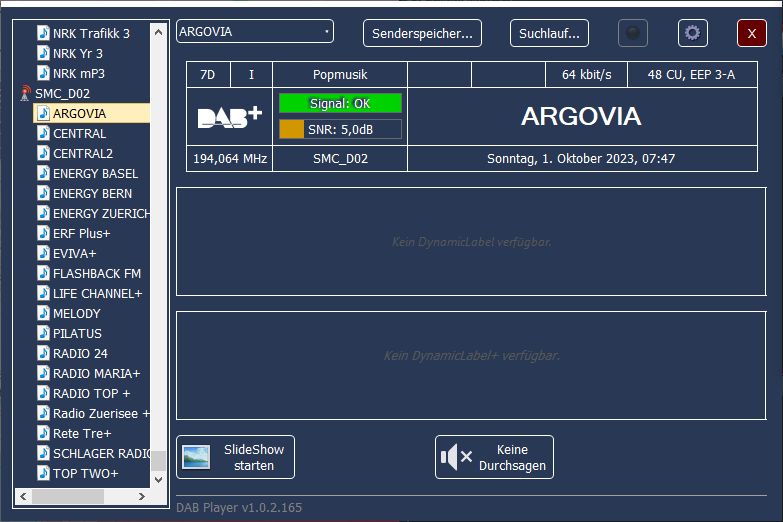Click the SNR 5,0dB level bar
Screen dimensions: 783x522
pyautogui.click(x=340, y=129)
